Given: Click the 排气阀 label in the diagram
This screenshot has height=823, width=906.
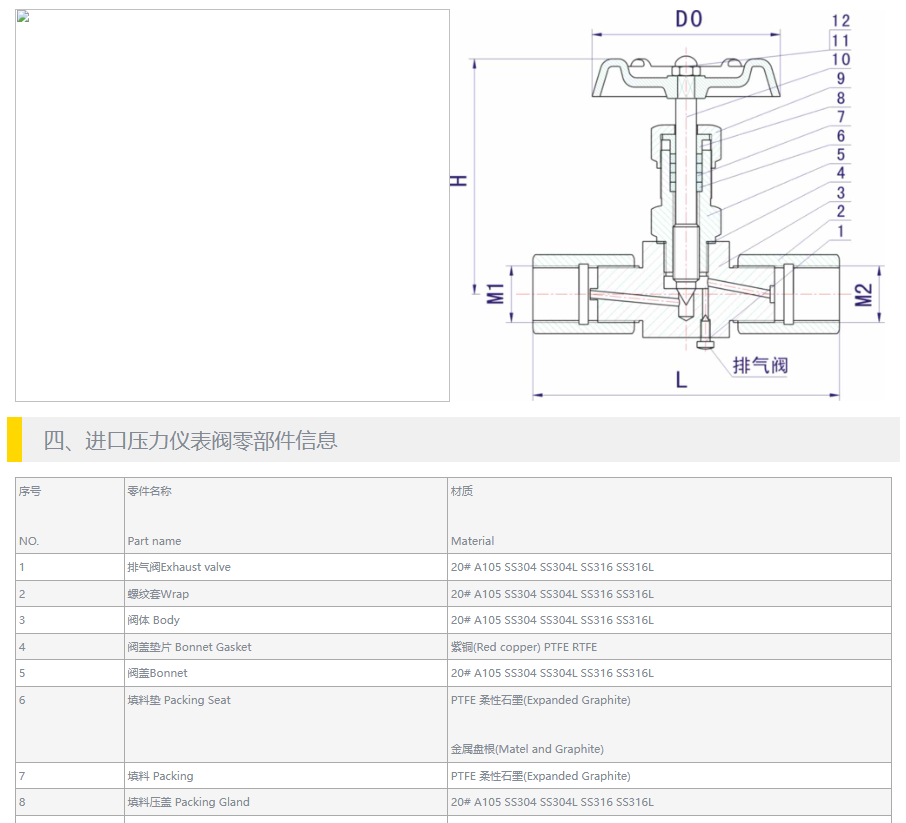Looking at the screenshot, I should [x=760, y=365].
